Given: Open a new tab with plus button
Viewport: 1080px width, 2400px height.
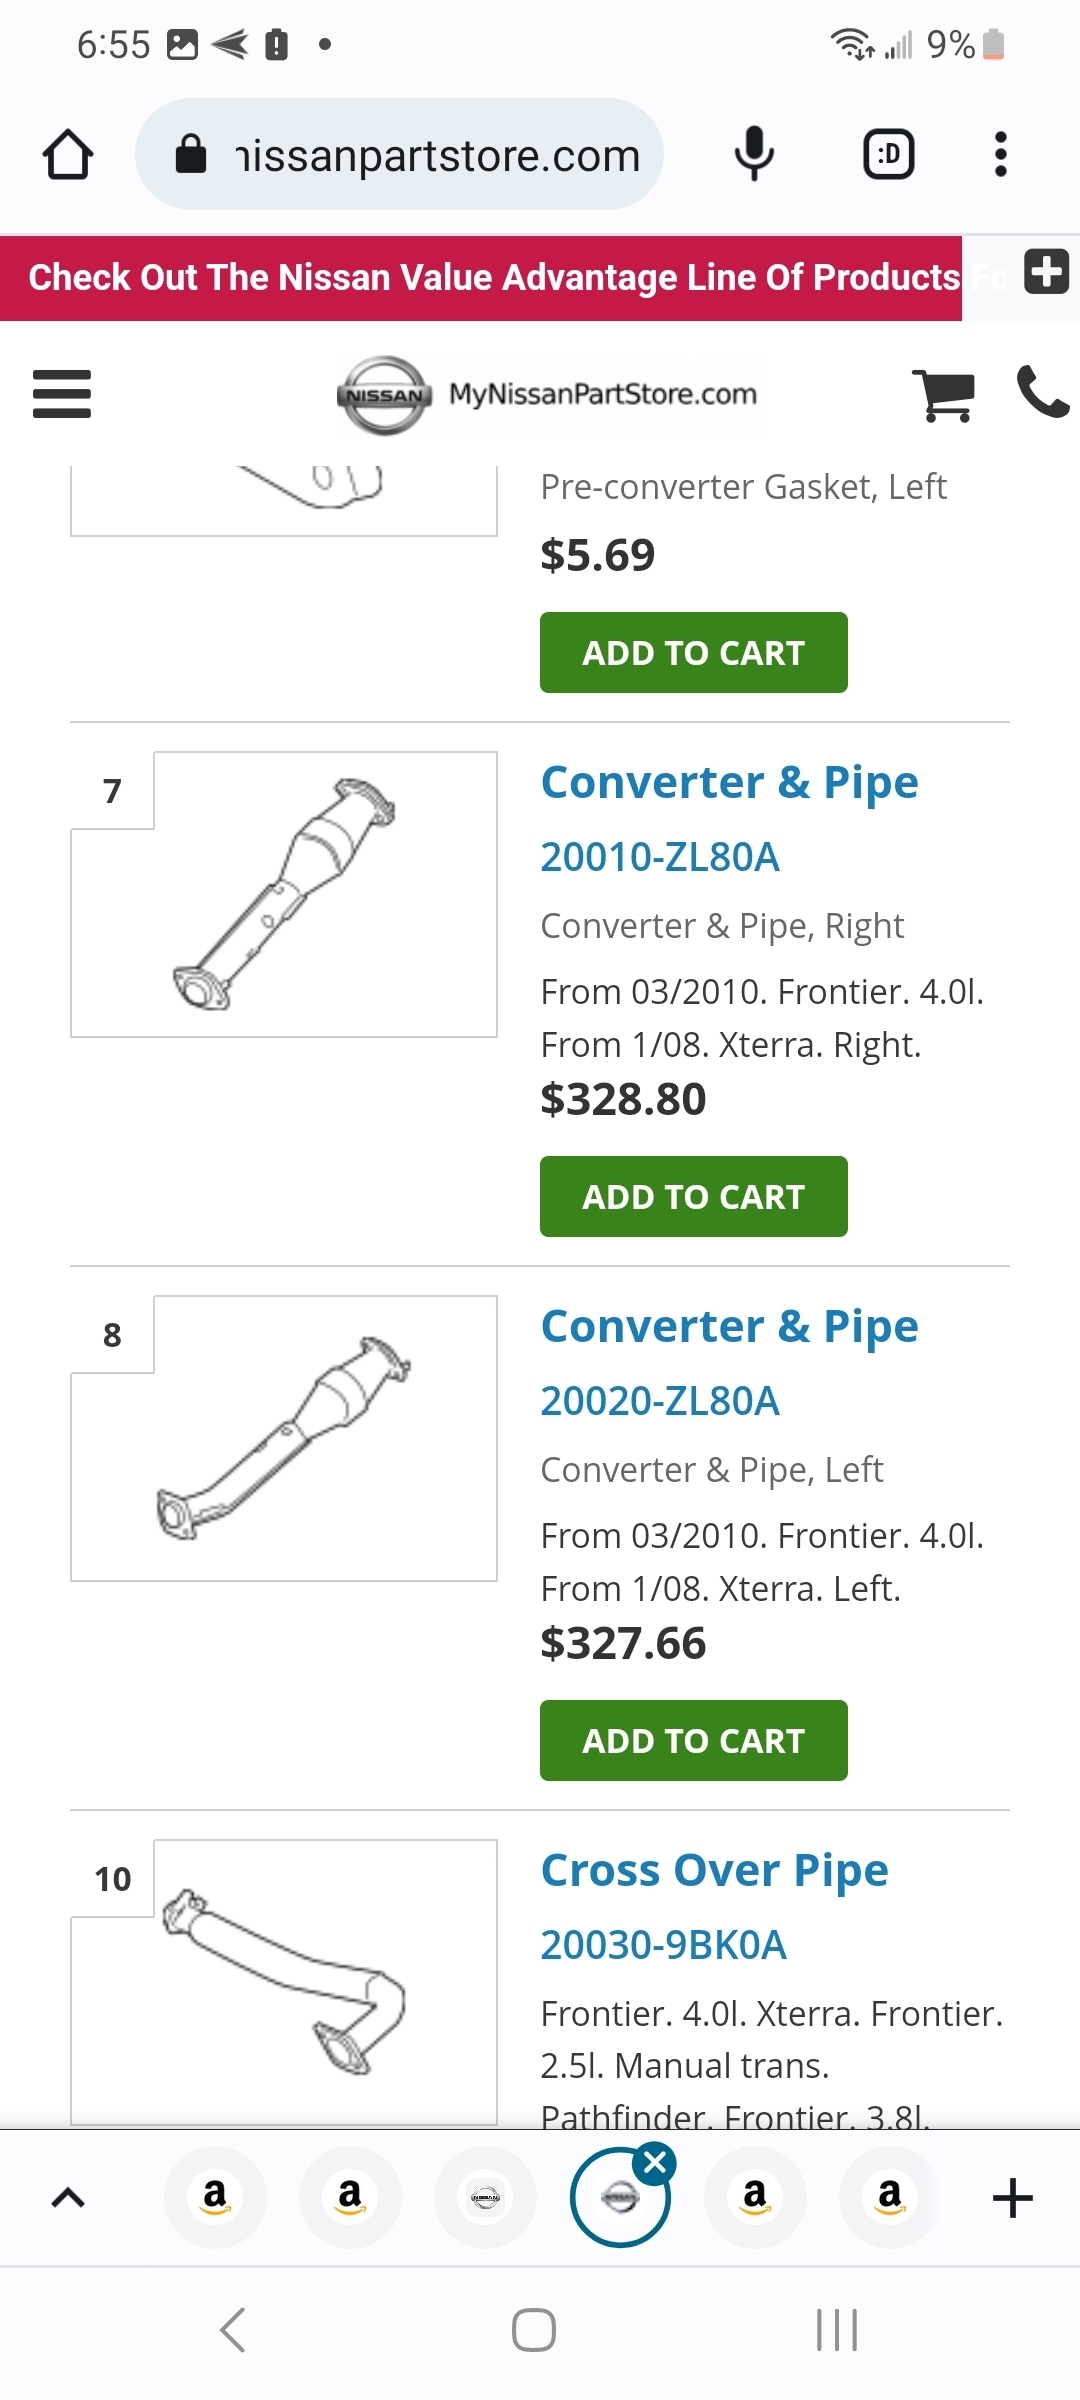Looking at the screenshot, I should click(x=1012, y=2197).
